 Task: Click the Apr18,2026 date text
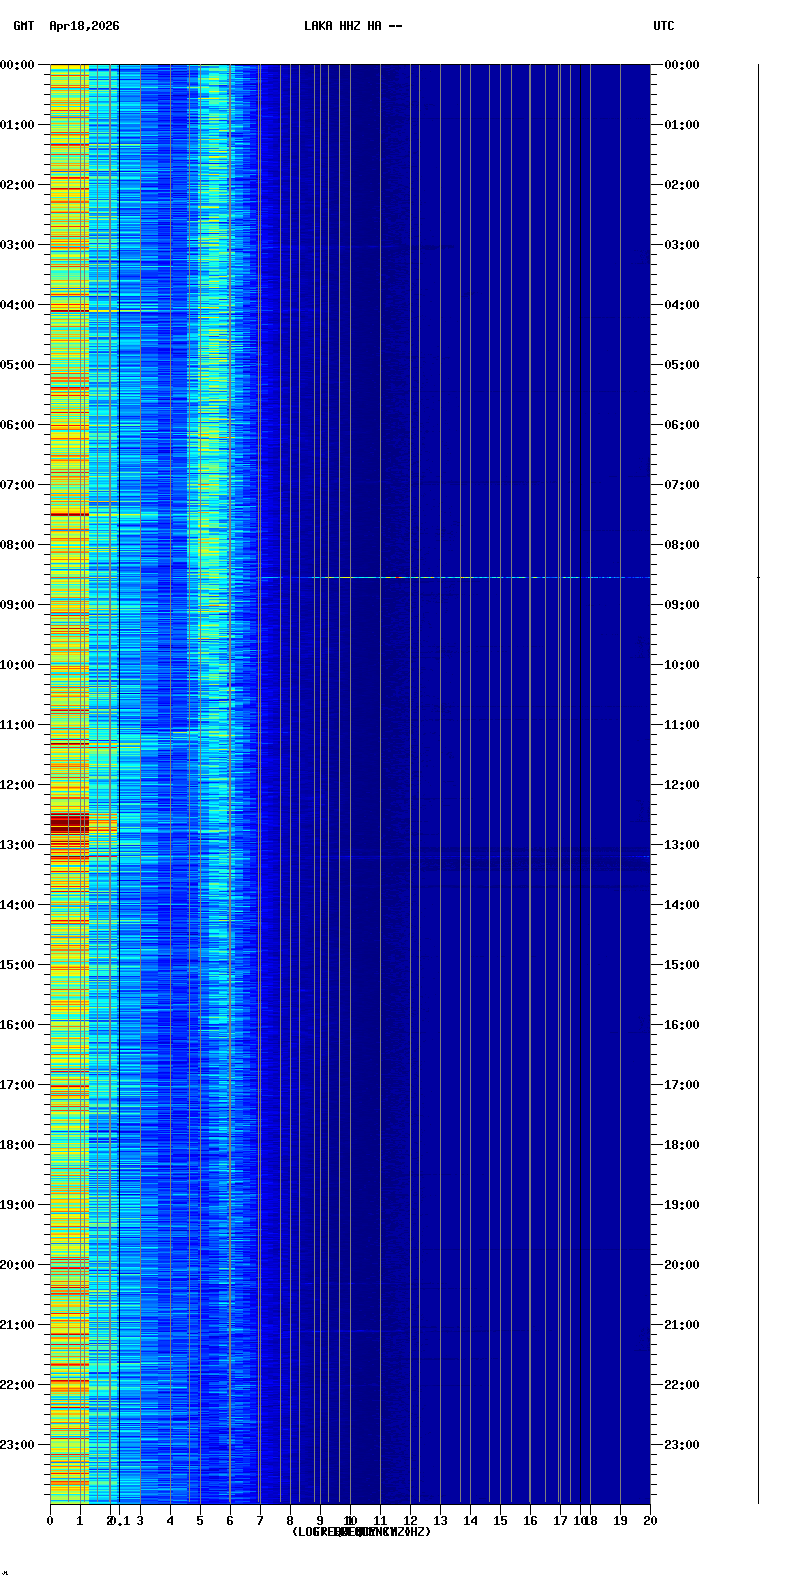point(84,26)
